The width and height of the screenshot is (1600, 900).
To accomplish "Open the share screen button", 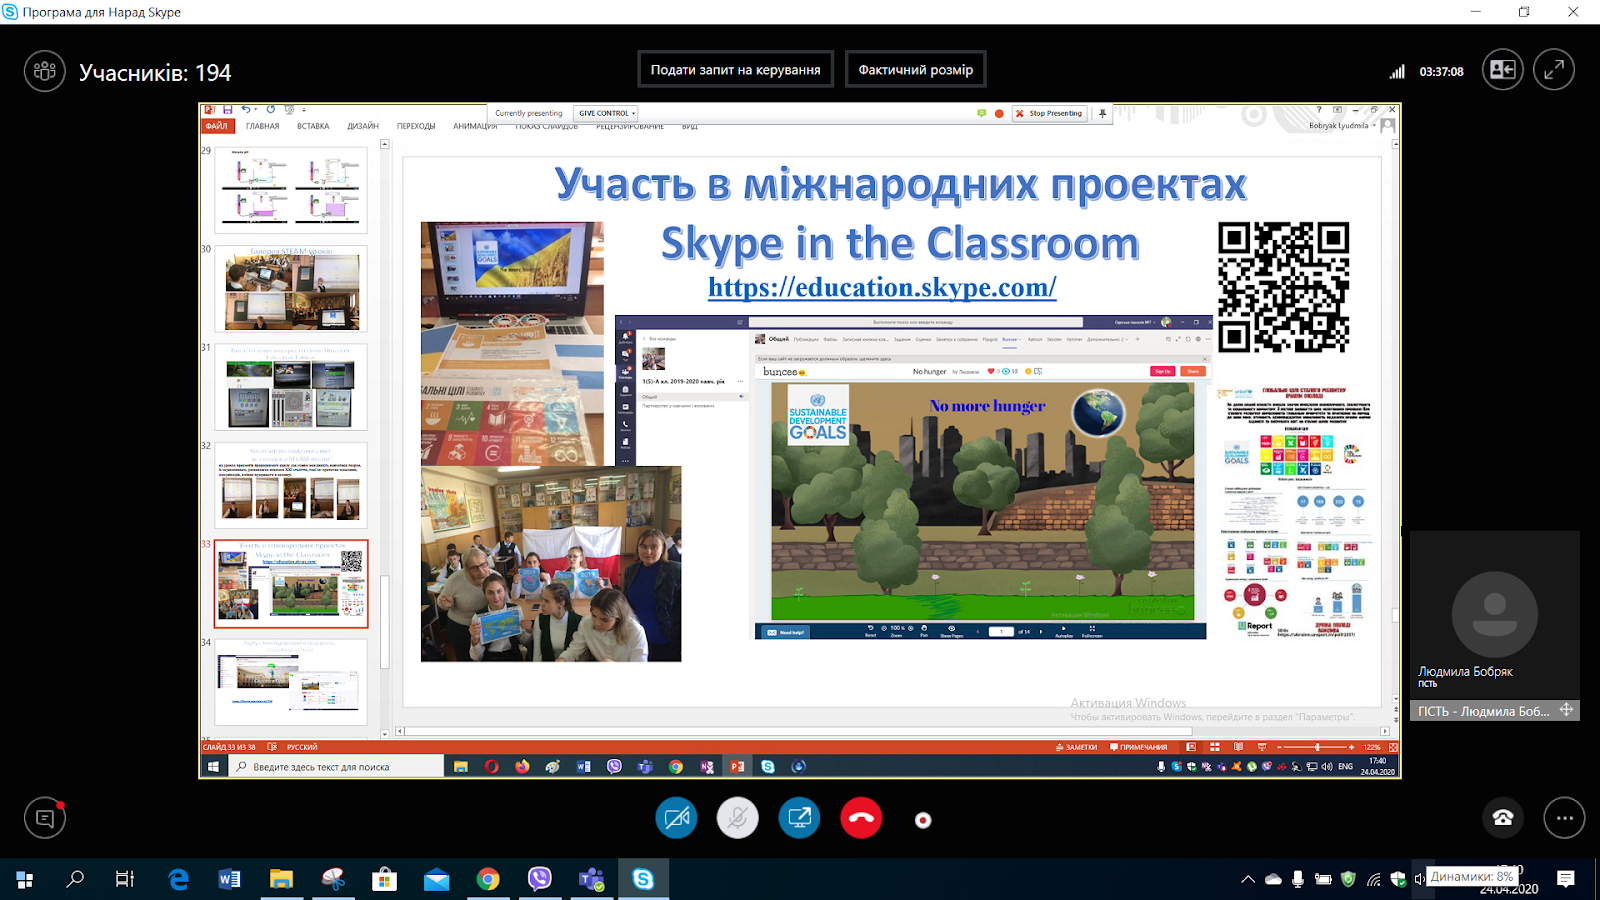I will click(x=799, y=819).
